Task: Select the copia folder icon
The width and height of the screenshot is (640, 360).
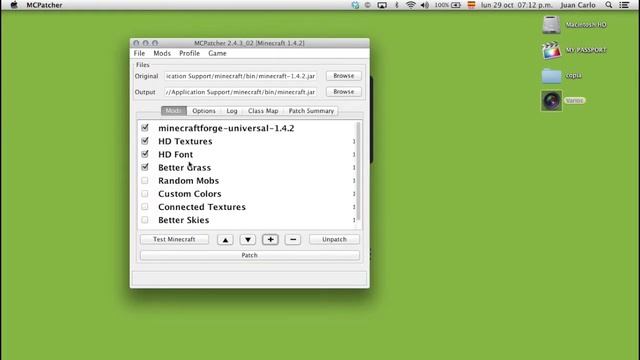Action: coord(551,76)
